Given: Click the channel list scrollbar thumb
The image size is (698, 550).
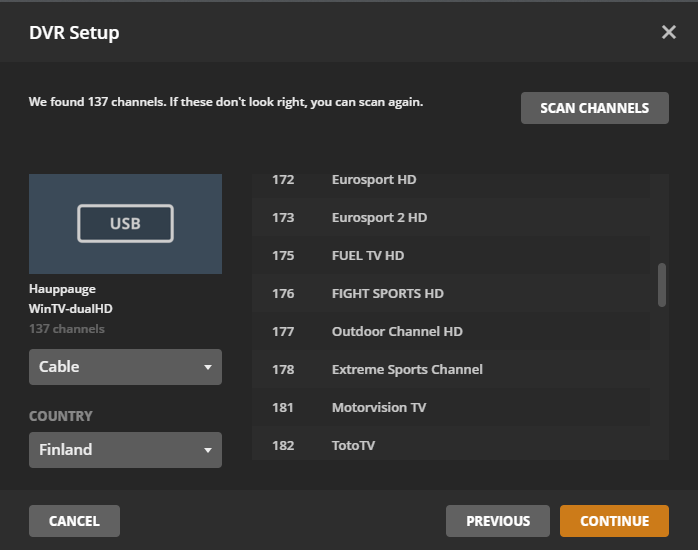Looking at the screenshot, I should pyautogui.click(x=661, y=285).
